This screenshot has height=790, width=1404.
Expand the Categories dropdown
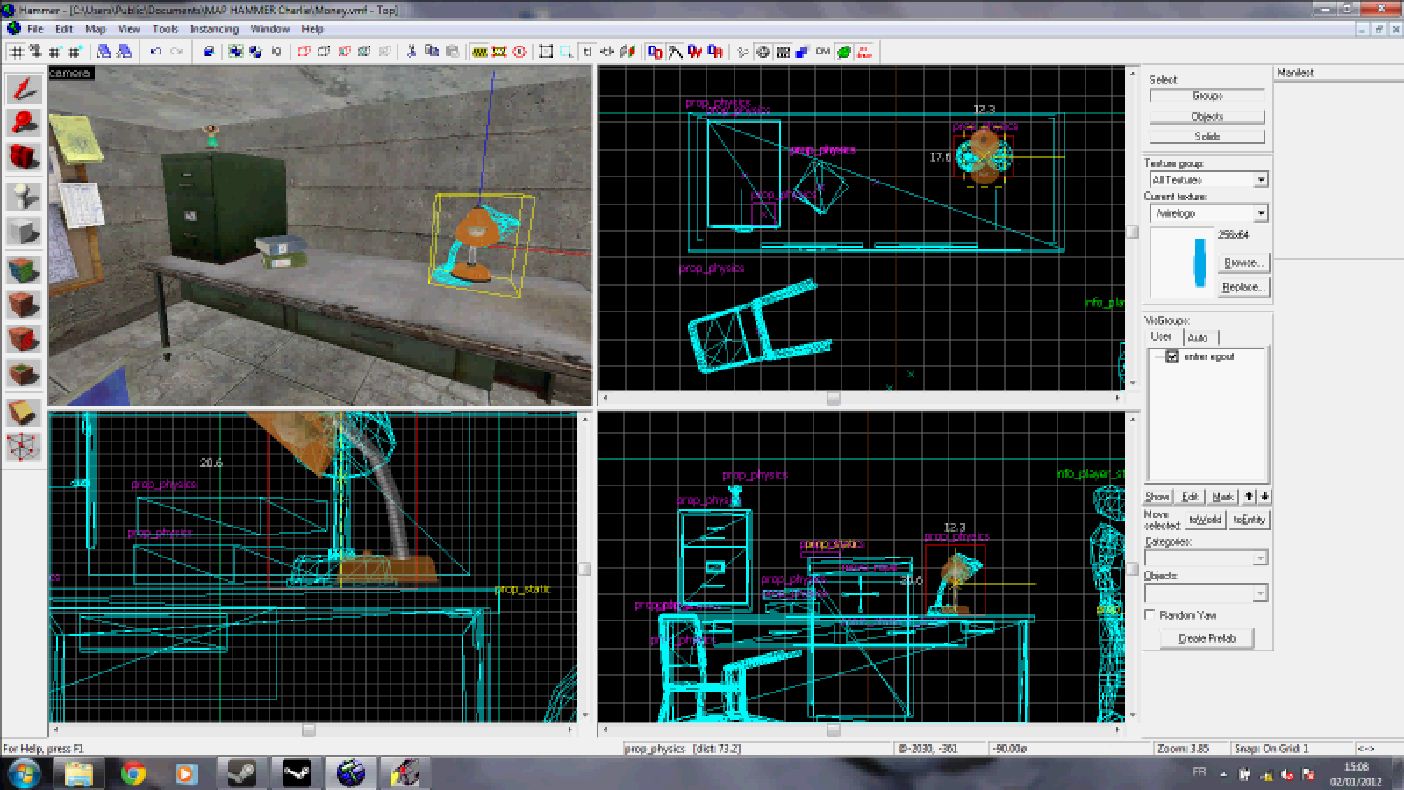point(1260,558)
